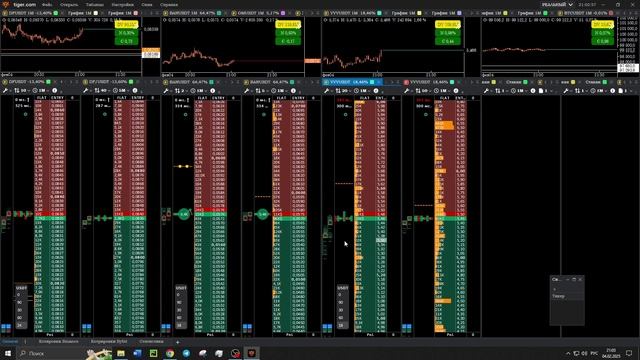Click green N percent button on BANUSDT chart
Viewport: 640px width, 360px height.
click(x=288, y=33)
